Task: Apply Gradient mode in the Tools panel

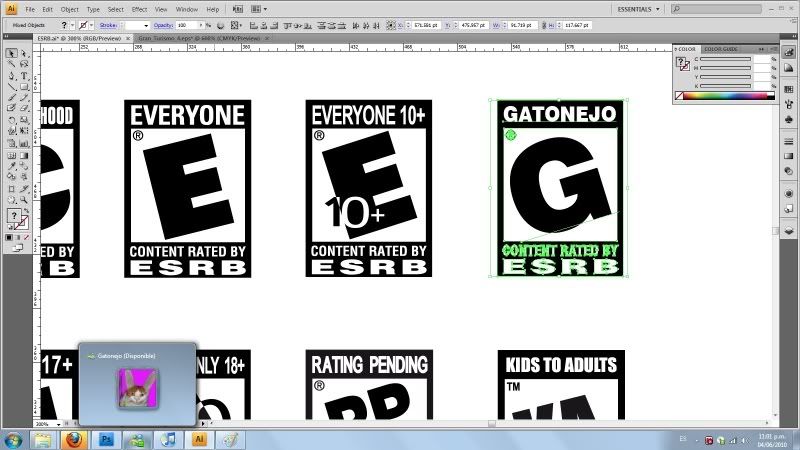Action: click(17, 237)
